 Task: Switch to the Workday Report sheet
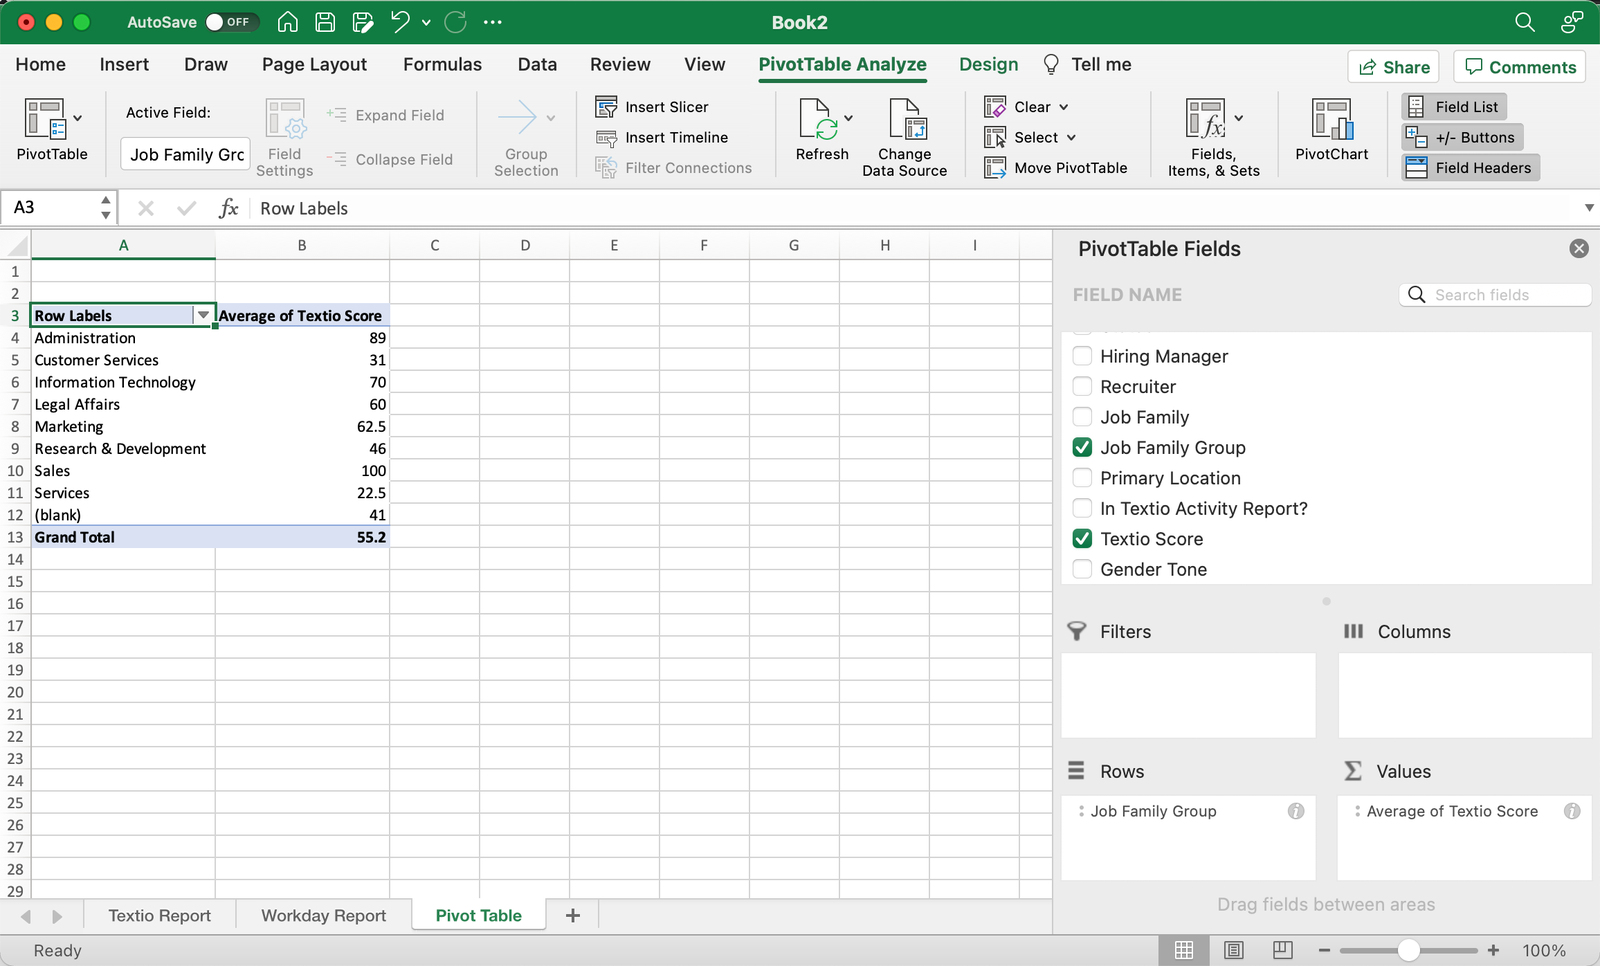[x=322, y=915]
